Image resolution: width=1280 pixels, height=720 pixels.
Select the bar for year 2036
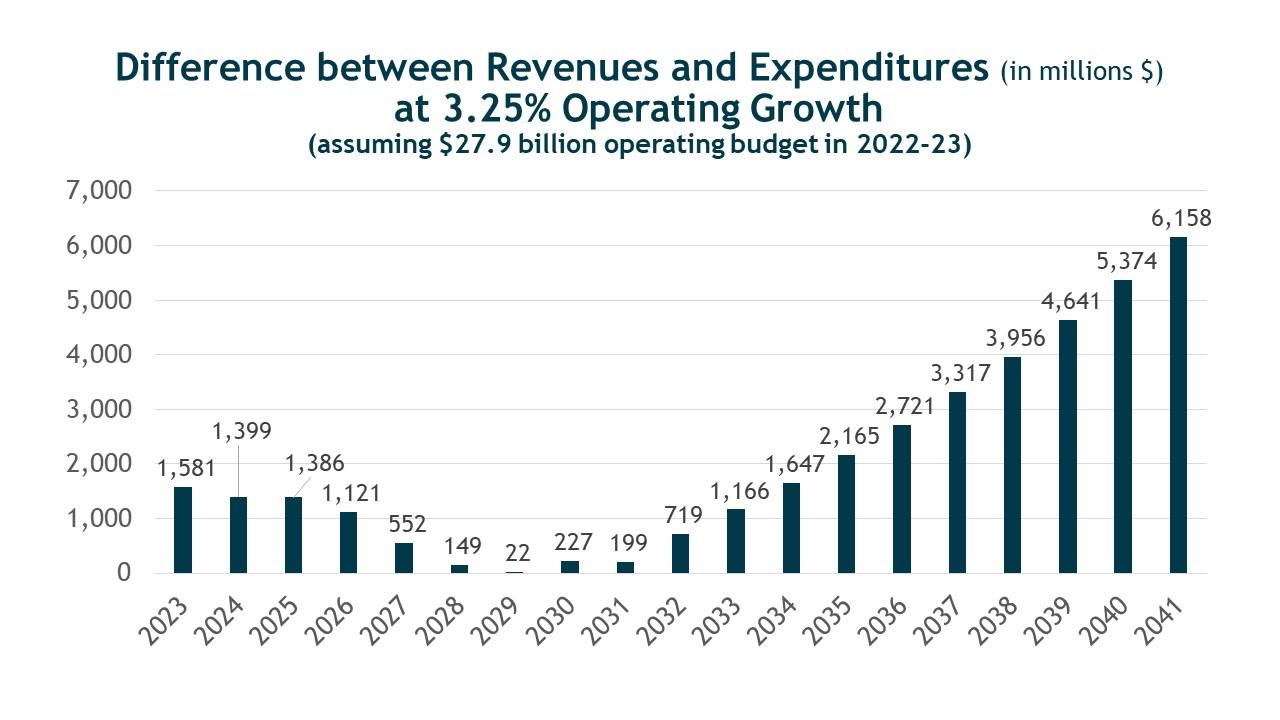pos(902,499)
